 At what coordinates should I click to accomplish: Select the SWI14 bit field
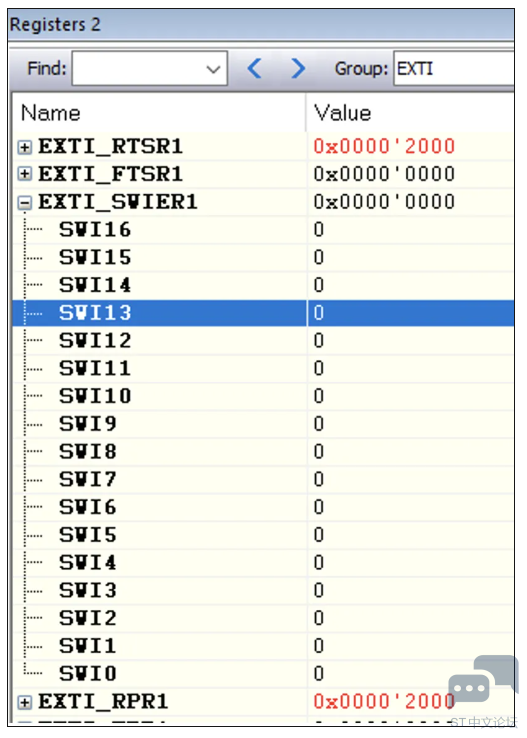(x=95, y=285)
